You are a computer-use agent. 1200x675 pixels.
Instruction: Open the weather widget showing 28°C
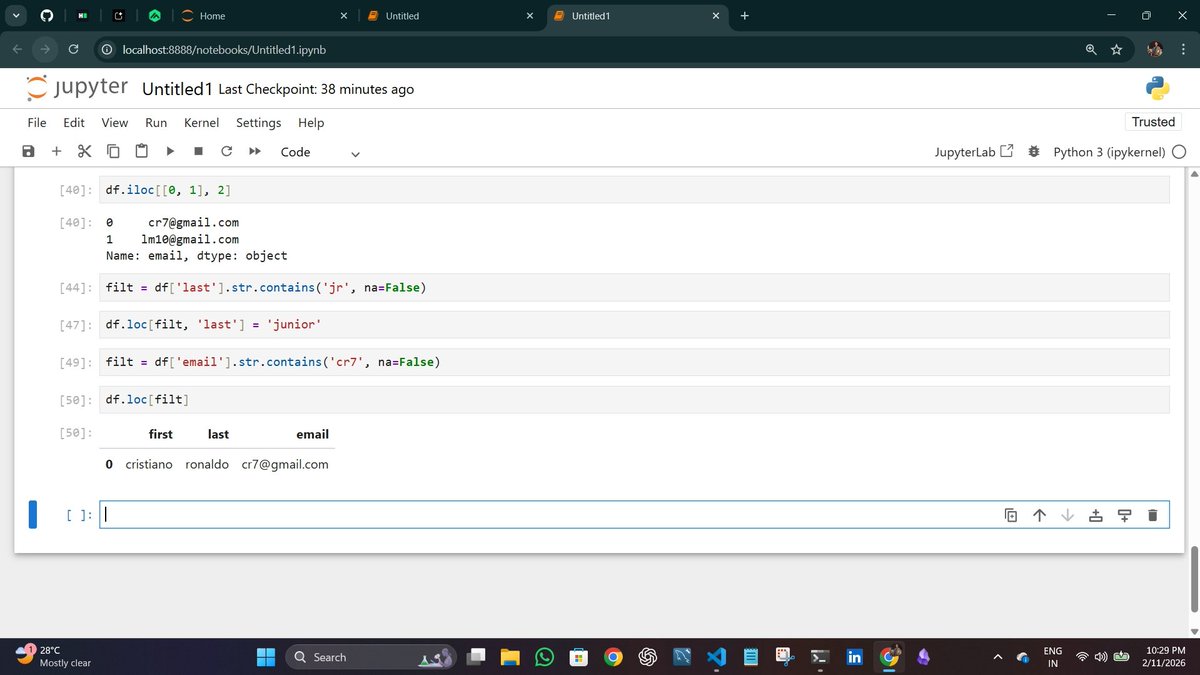[54, 656]
